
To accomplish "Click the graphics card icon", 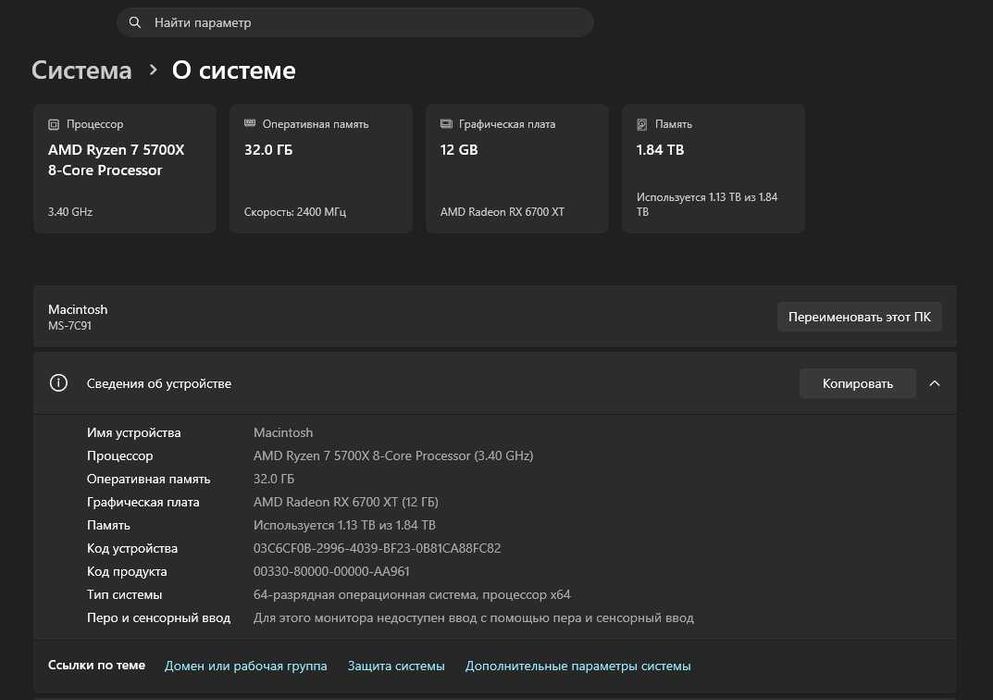I will point(446,124).
